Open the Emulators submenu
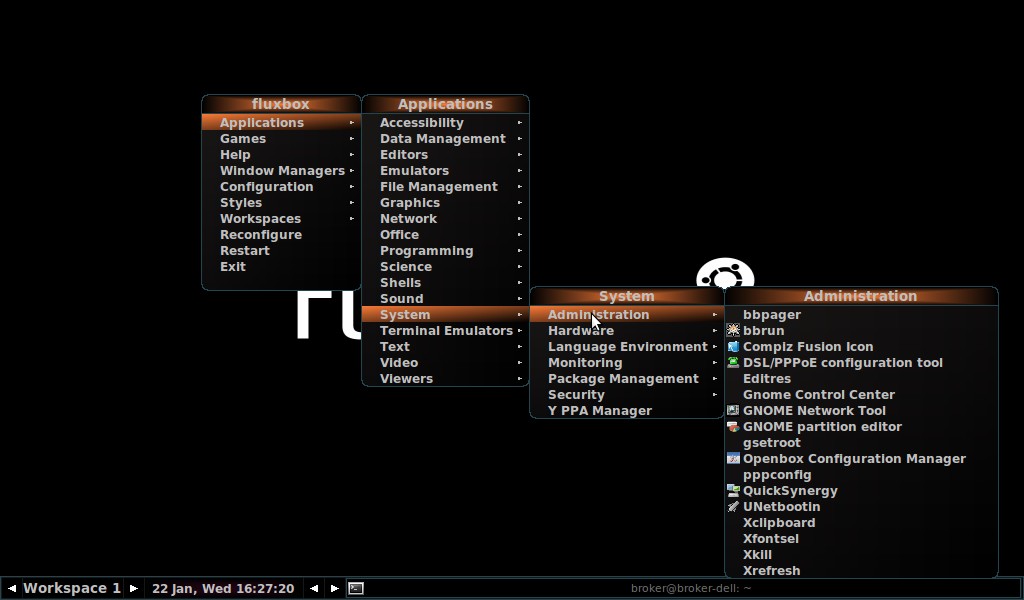Image resolution: width=1024 pixels, height=600 pixels. 445,170
